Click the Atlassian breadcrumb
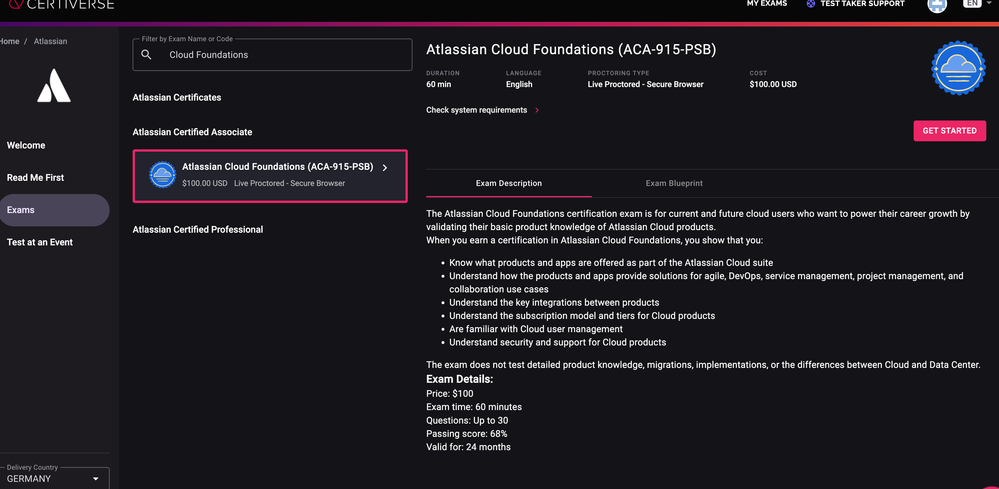Viewport: 999px width, 489px height. click(x=50, y=41)
